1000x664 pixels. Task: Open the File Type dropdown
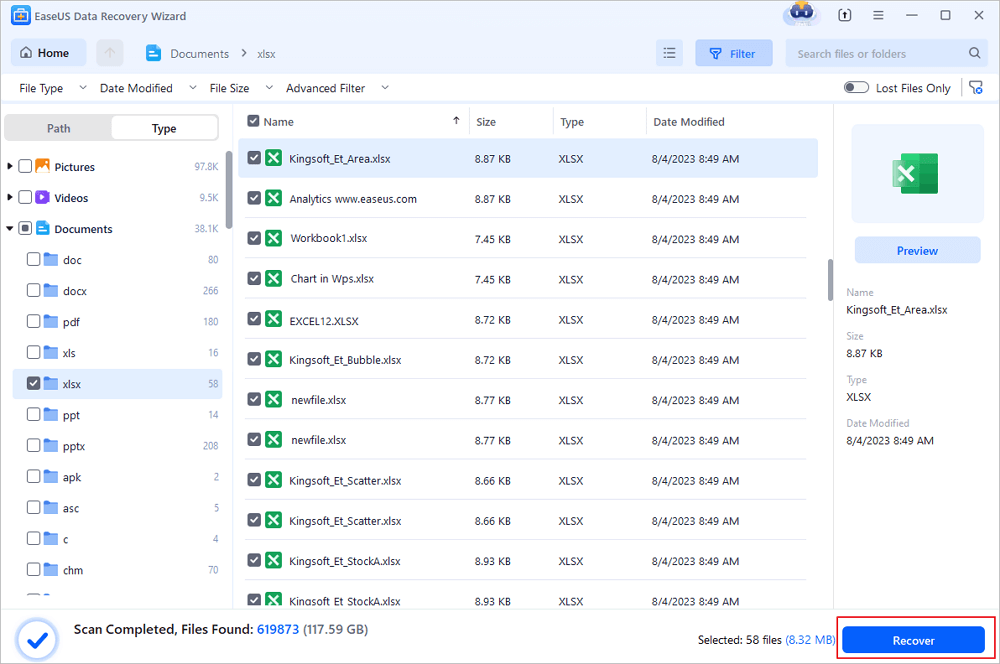click(x=52, y=88)
